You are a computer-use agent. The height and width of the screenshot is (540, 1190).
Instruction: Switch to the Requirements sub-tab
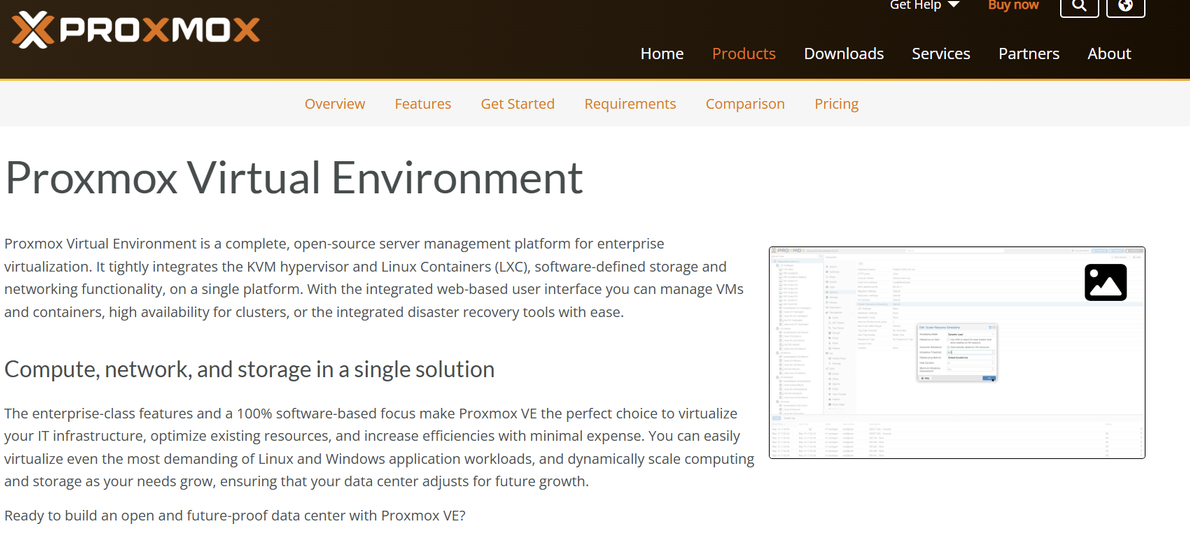point(630,104)
